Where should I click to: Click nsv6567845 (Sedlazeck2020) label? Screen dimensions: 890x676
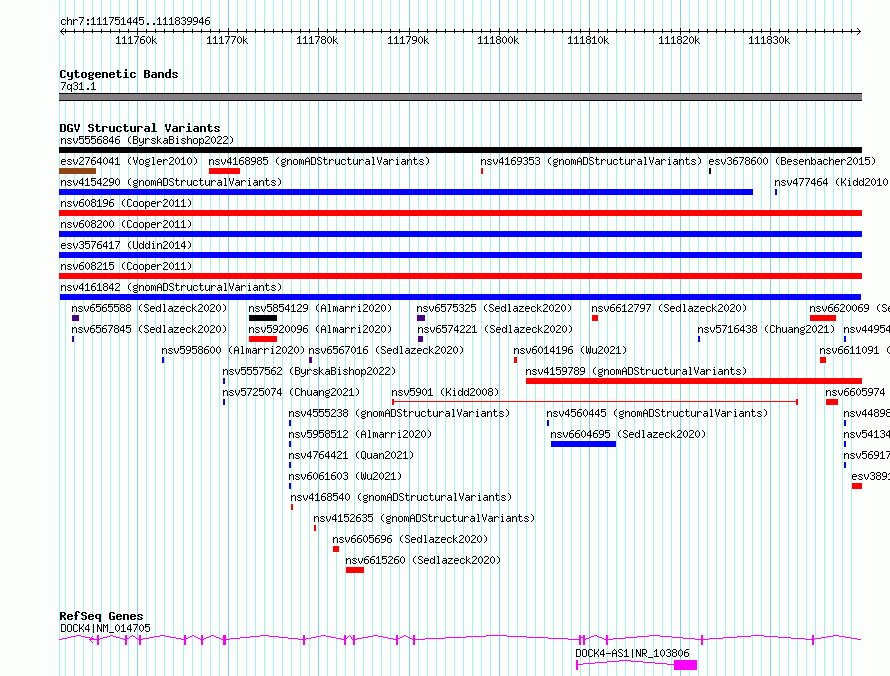pos(149,329)
